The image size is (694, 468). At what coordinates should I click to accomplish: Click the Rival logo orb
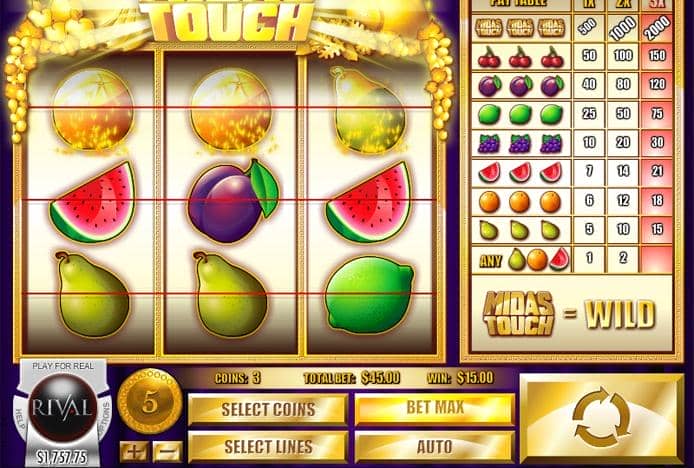click(x=62, y=407)
